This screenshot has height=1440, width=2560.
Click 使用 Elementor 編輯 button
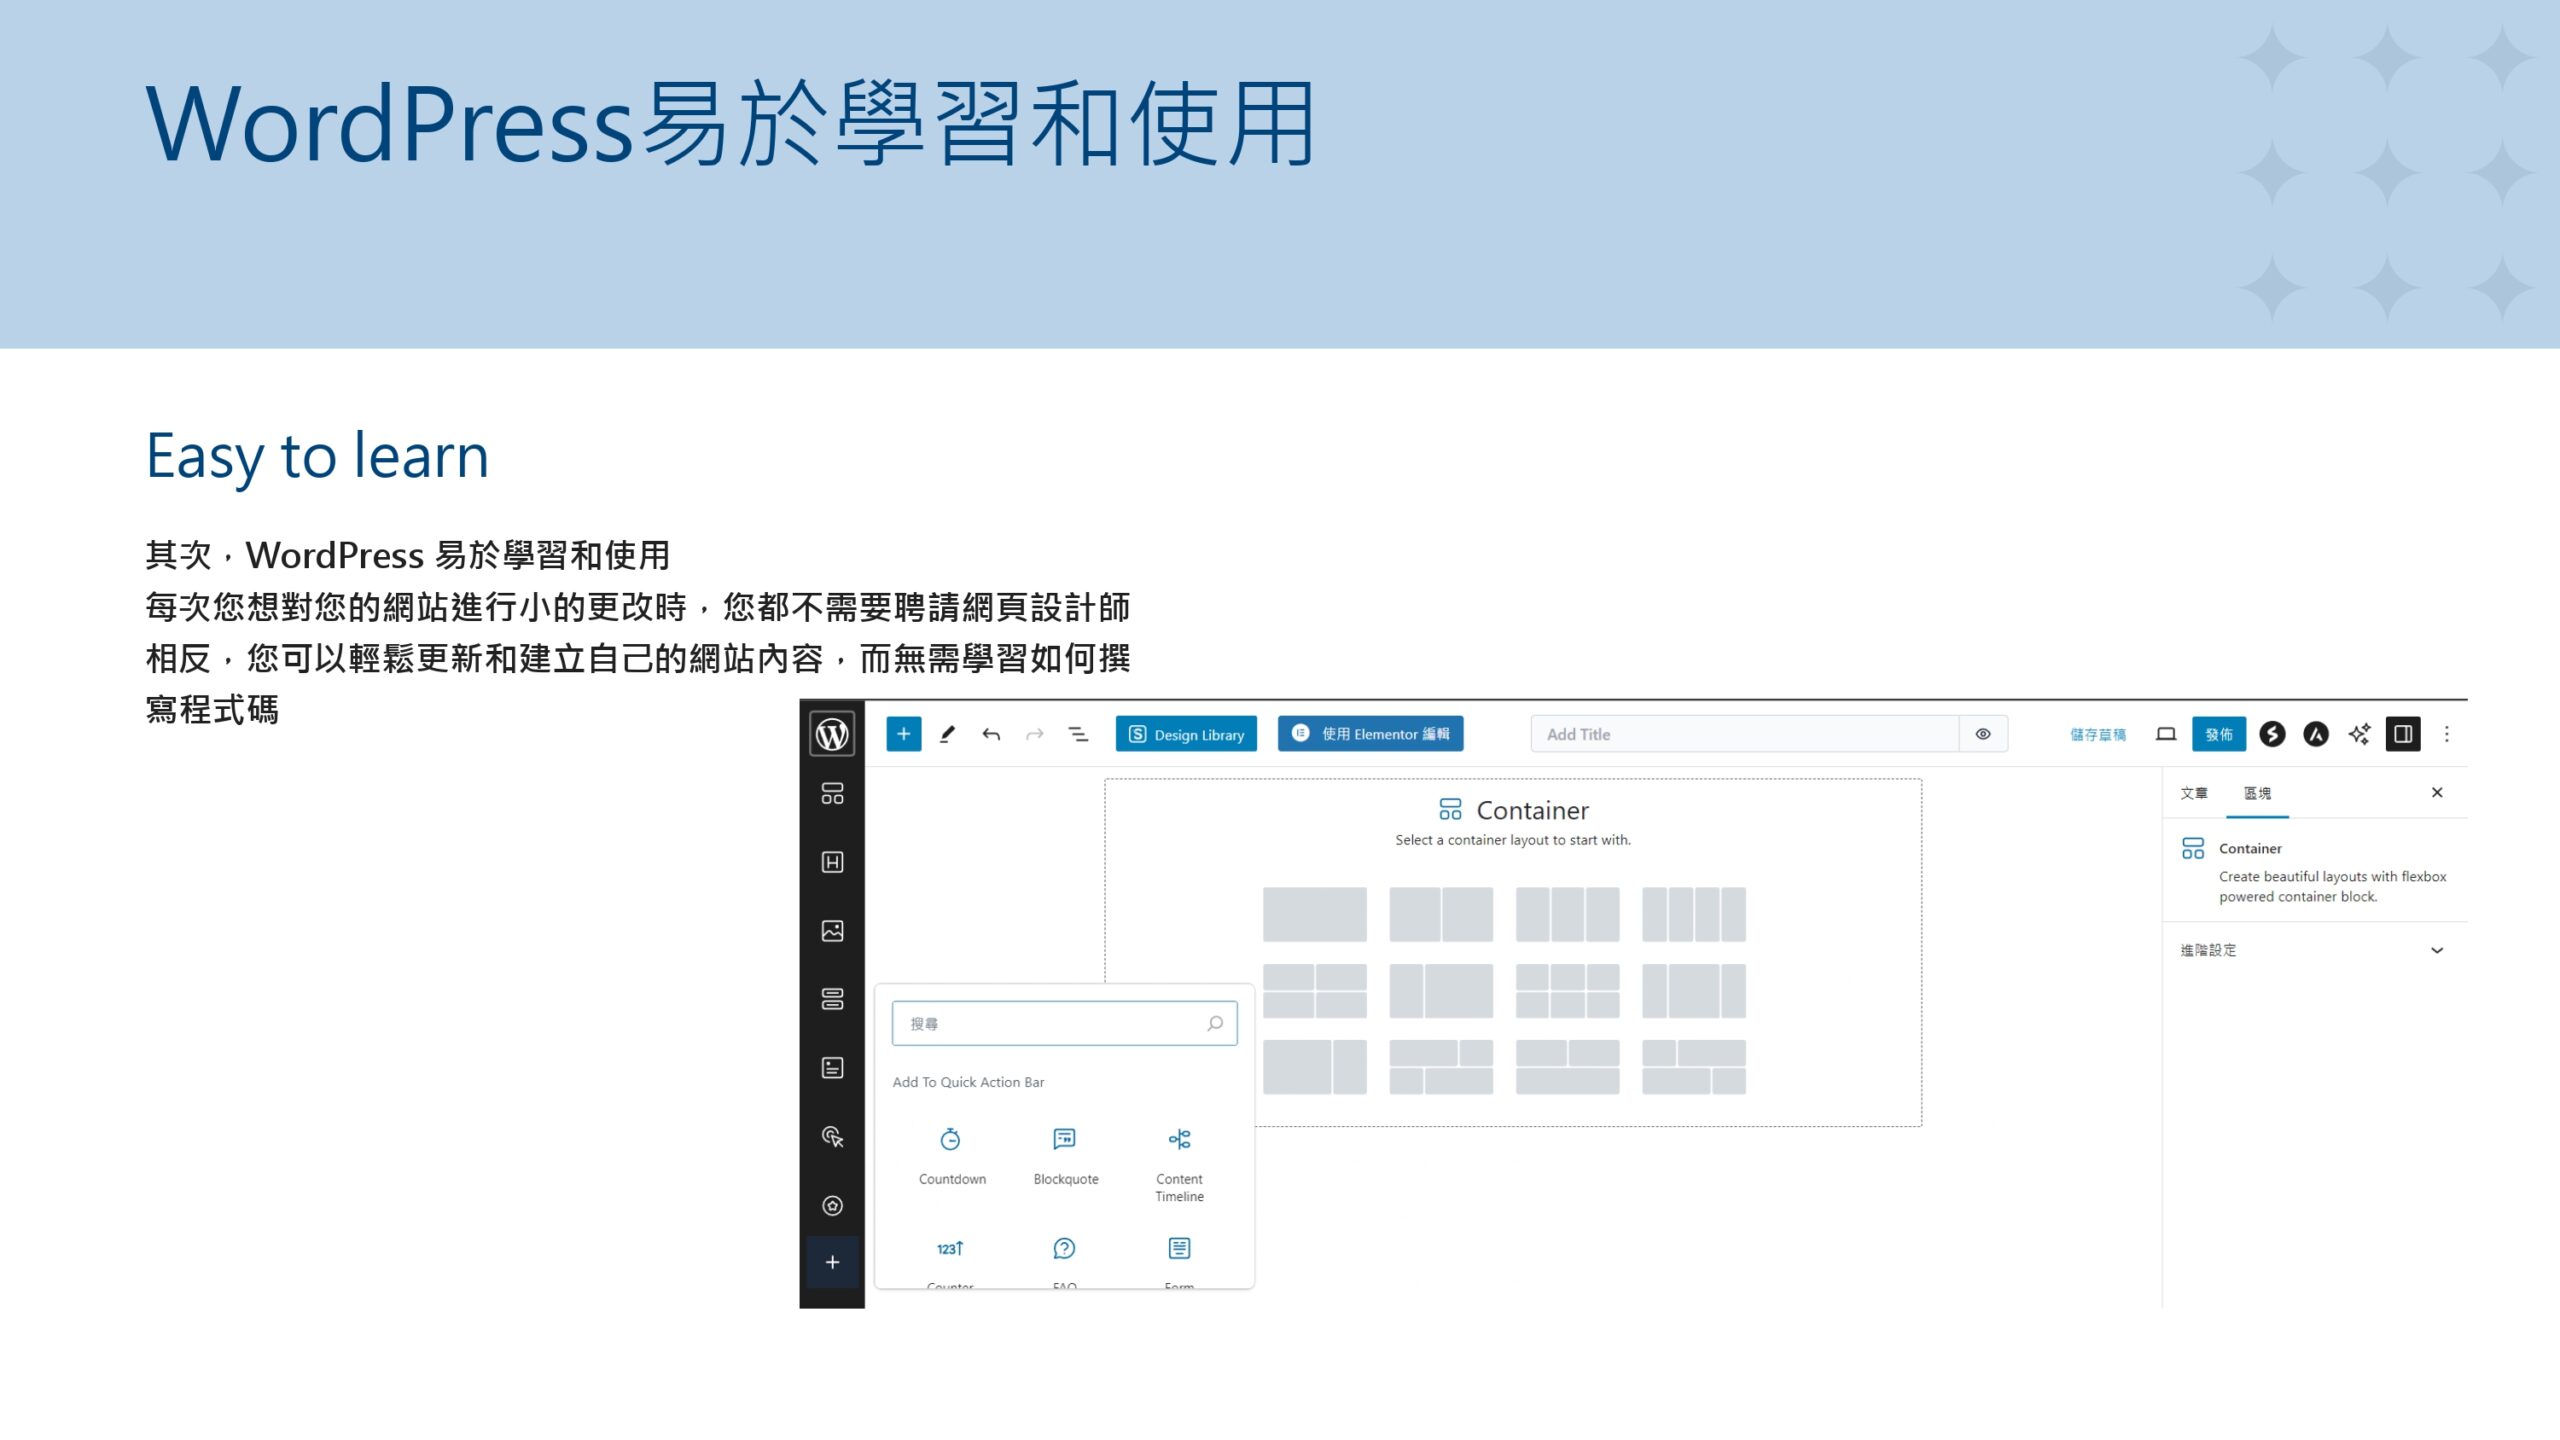point(1370,734)
